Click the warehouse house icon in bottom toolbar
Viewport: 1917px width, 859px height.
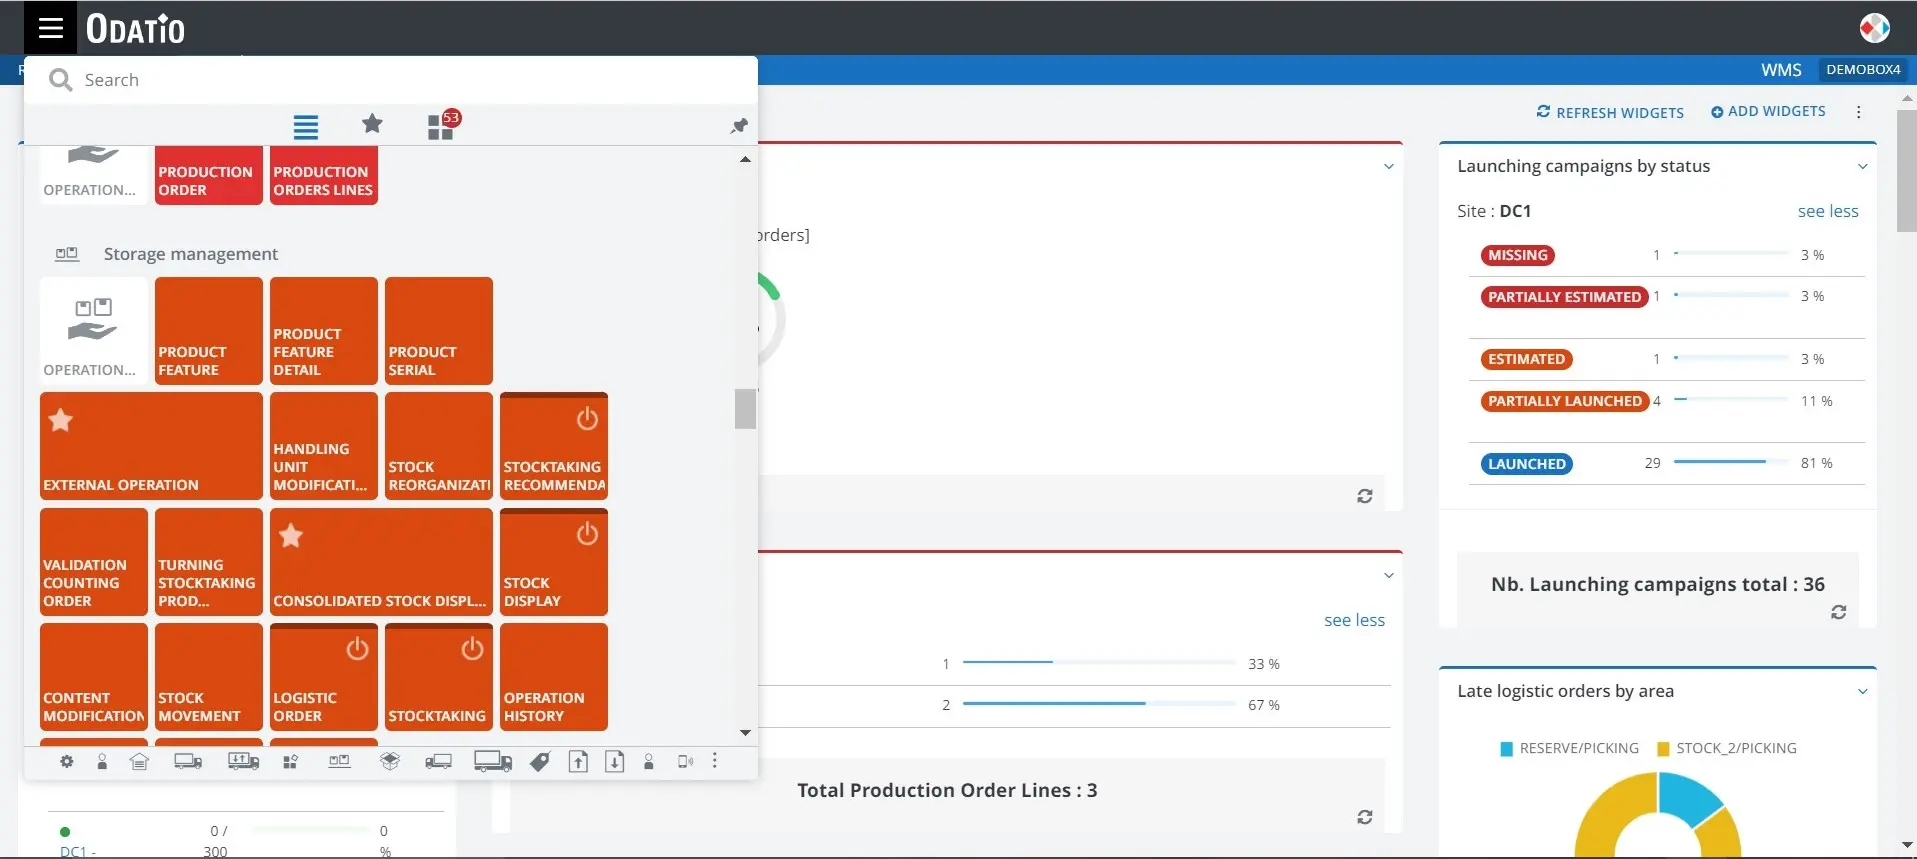(139, 762)
